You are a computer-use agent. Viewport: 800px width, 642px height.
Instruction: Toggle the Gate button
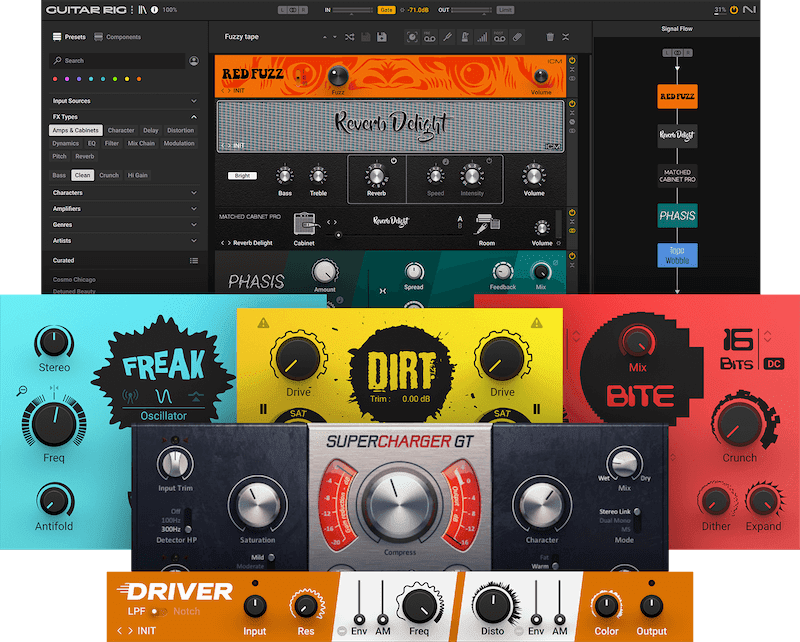point(386,10)
